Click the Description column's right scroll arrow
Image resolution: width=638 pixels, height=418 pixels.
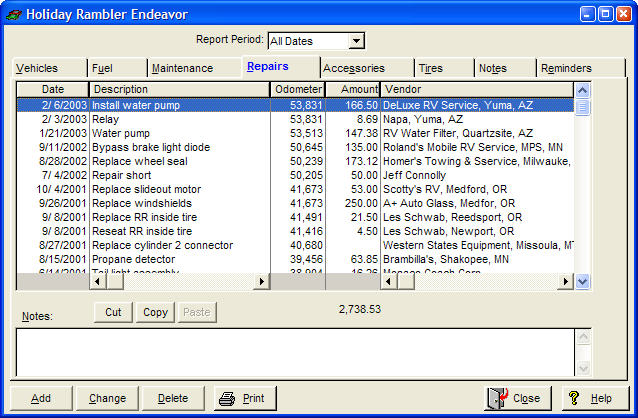click(x=262, y=281)
